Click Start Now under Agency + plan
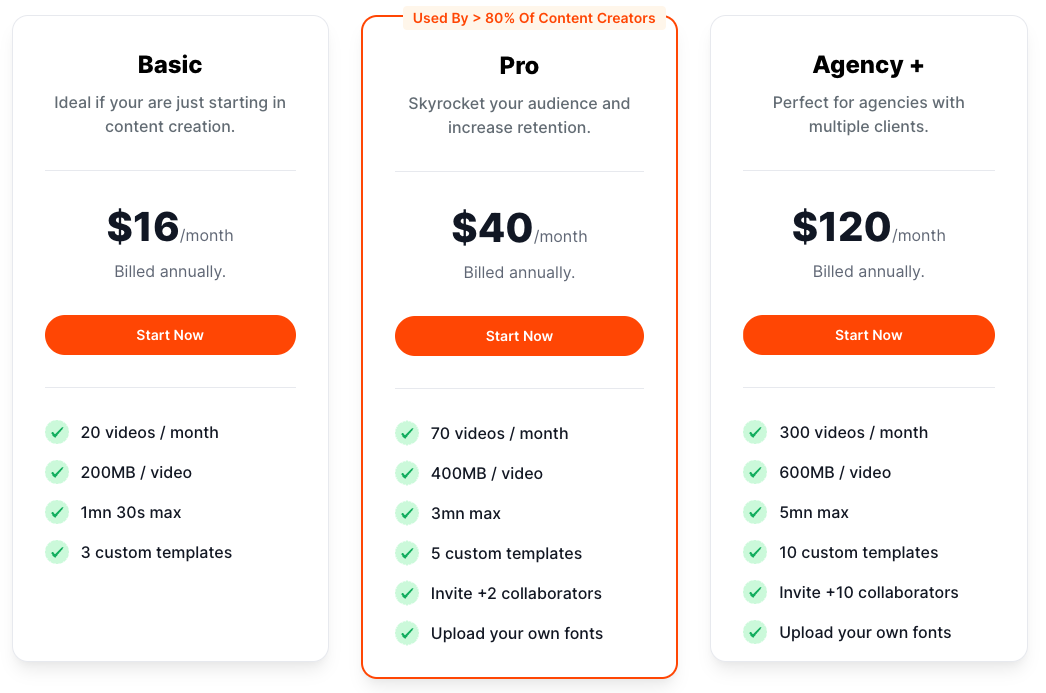The image size is (1046, 693). [868, 335]
